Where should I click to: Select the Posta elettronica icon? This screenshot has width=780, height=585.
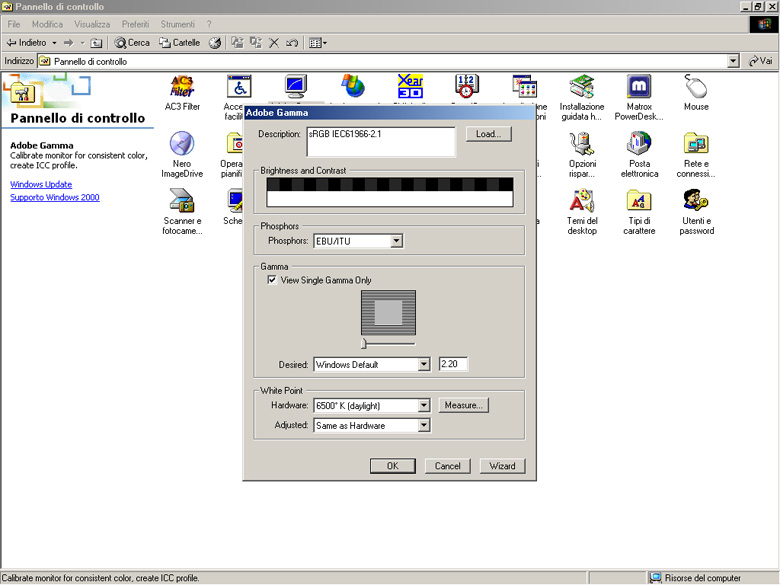pos(639,145)
